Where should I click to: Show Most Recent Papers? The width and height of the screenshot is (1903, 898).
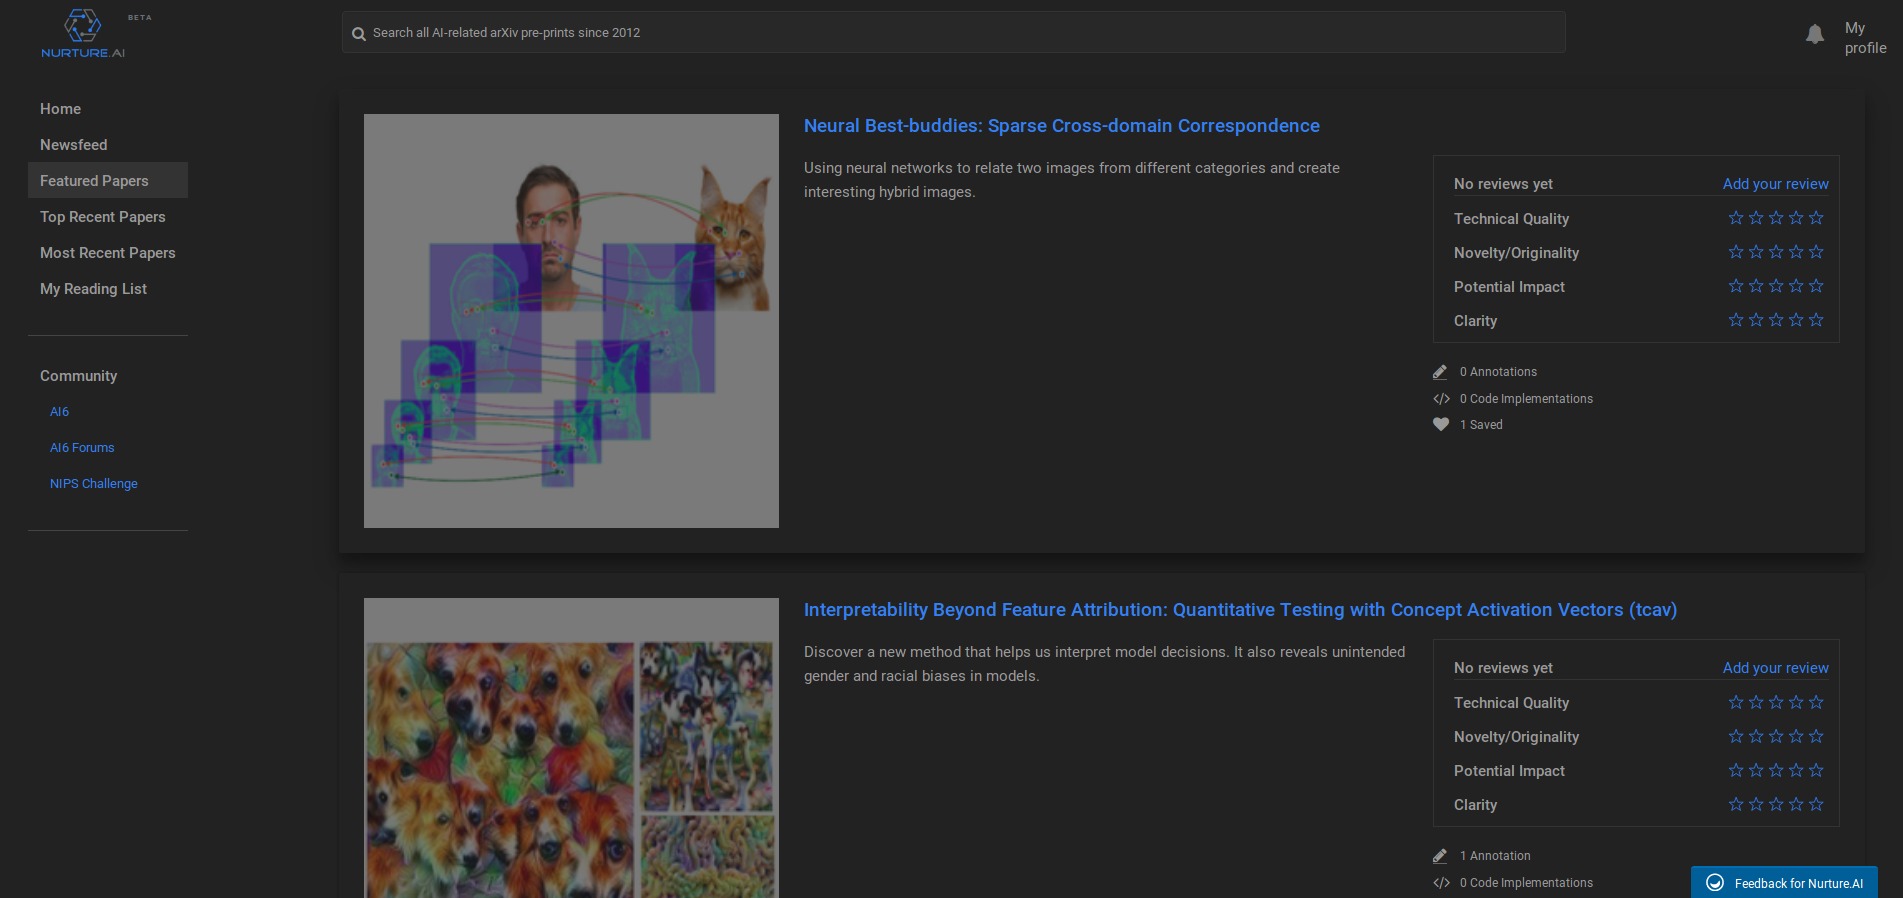pos(108,253)
